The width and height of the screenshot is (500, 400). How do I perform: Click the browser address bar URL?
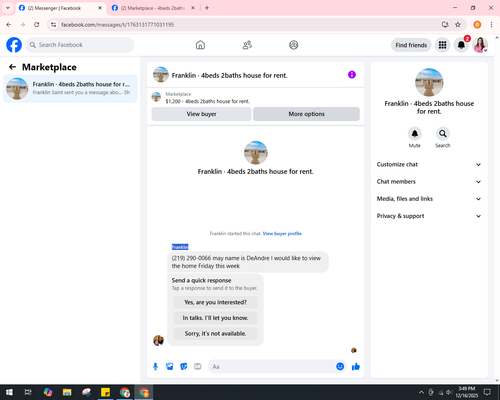click(x=117, y=25)
